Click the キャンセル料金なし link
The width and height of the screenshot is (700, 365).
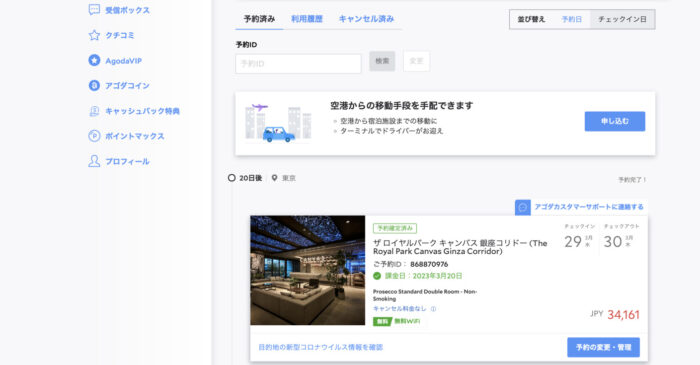pyautogui.click(x=400, y=309)
